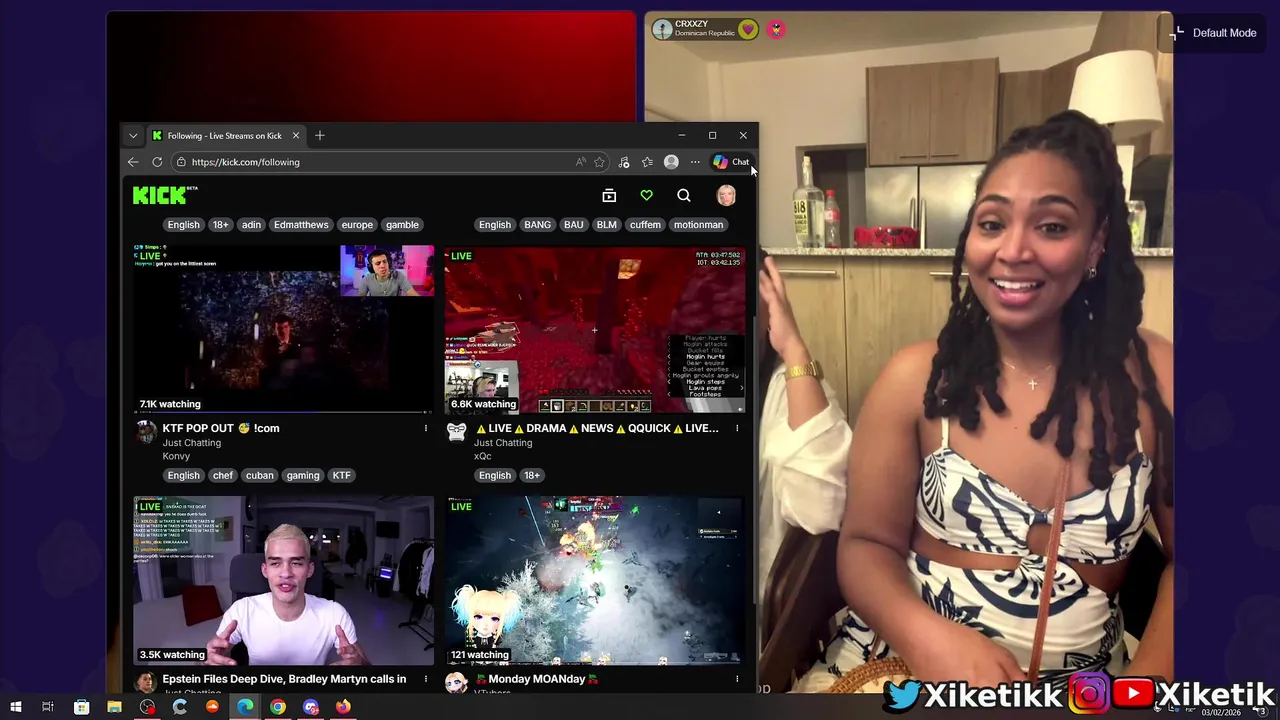
Task: Close the Following - Live Streams tab
Action: click(x=296, y=136)
